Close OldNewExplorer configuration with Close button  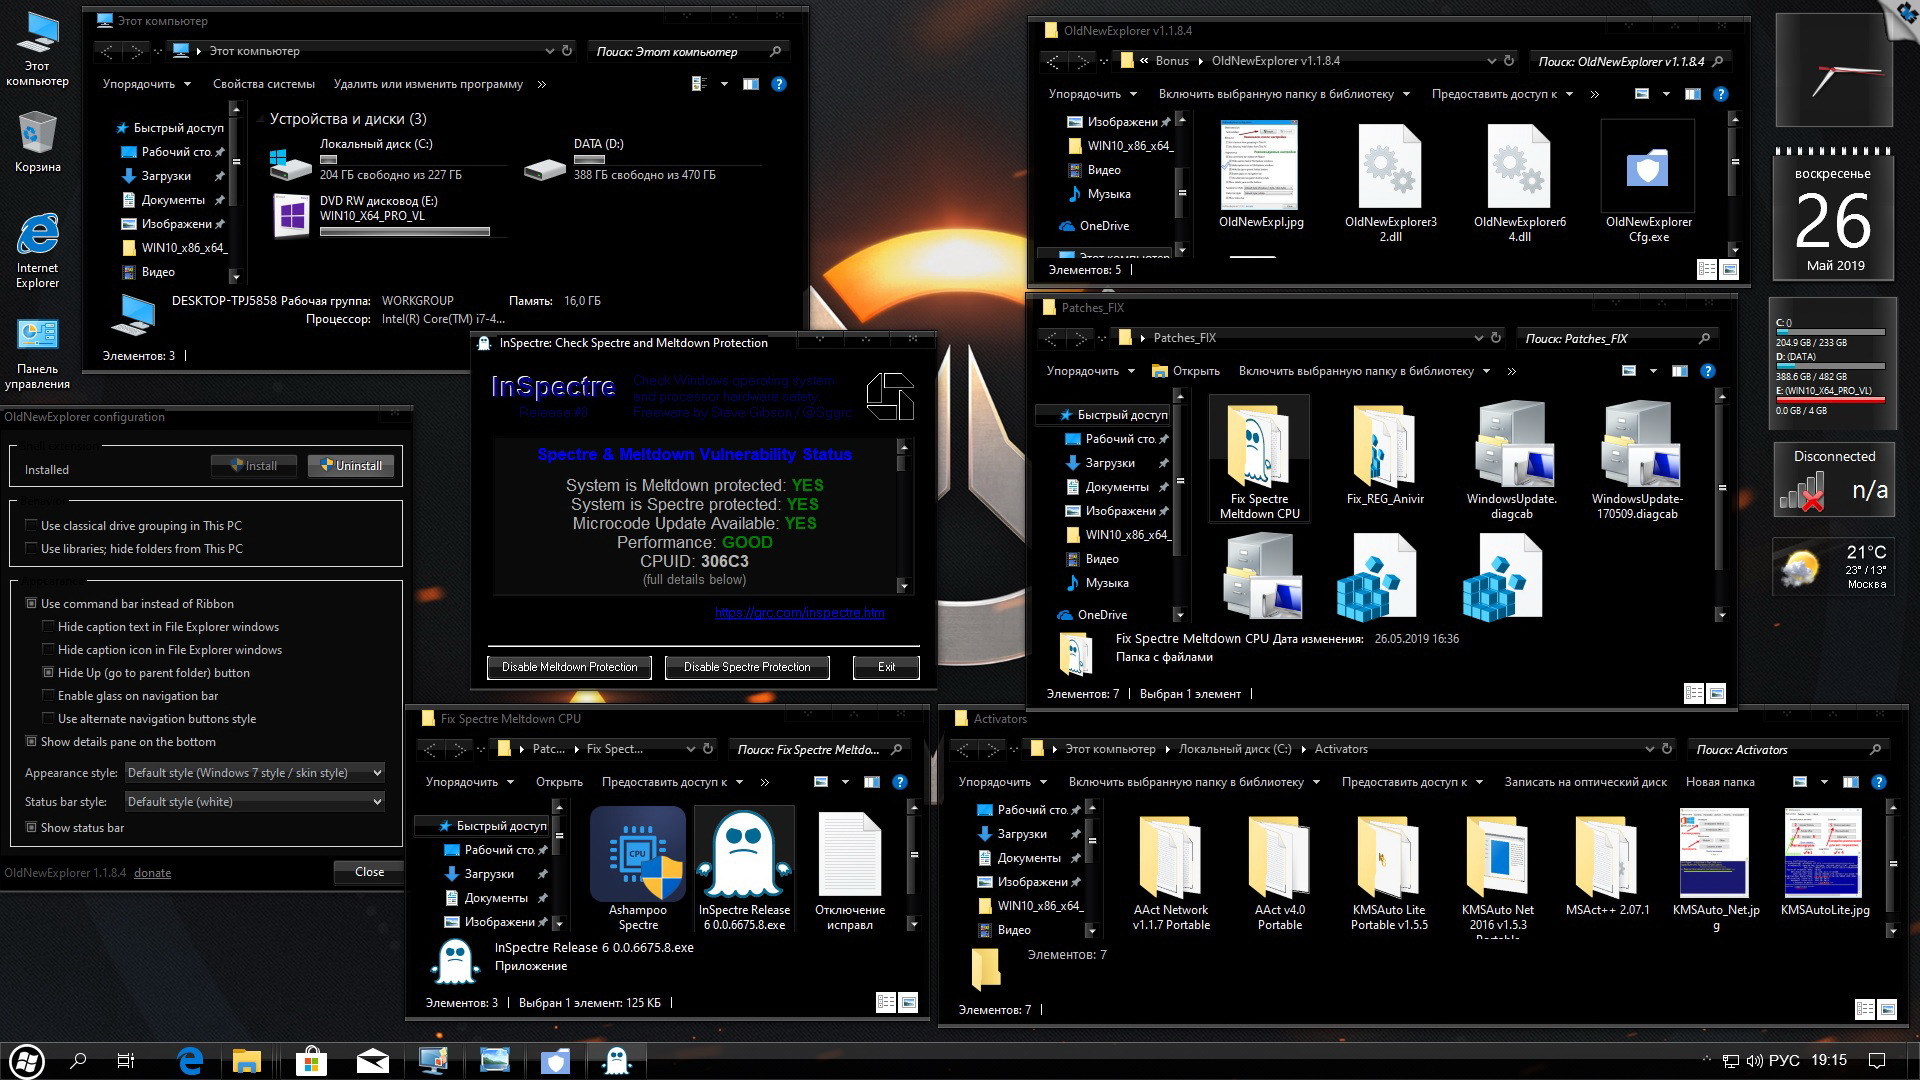[x=369, y=872]
